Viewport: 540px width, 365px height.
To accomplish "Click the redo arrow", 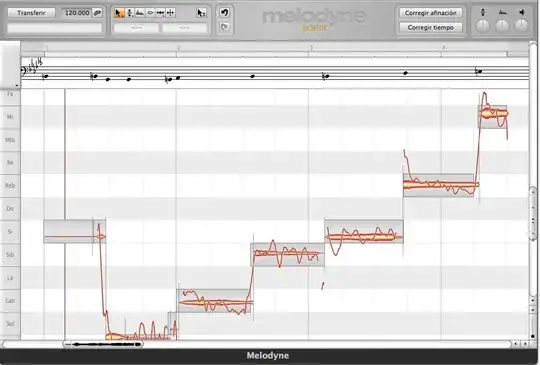I will 225,27.
